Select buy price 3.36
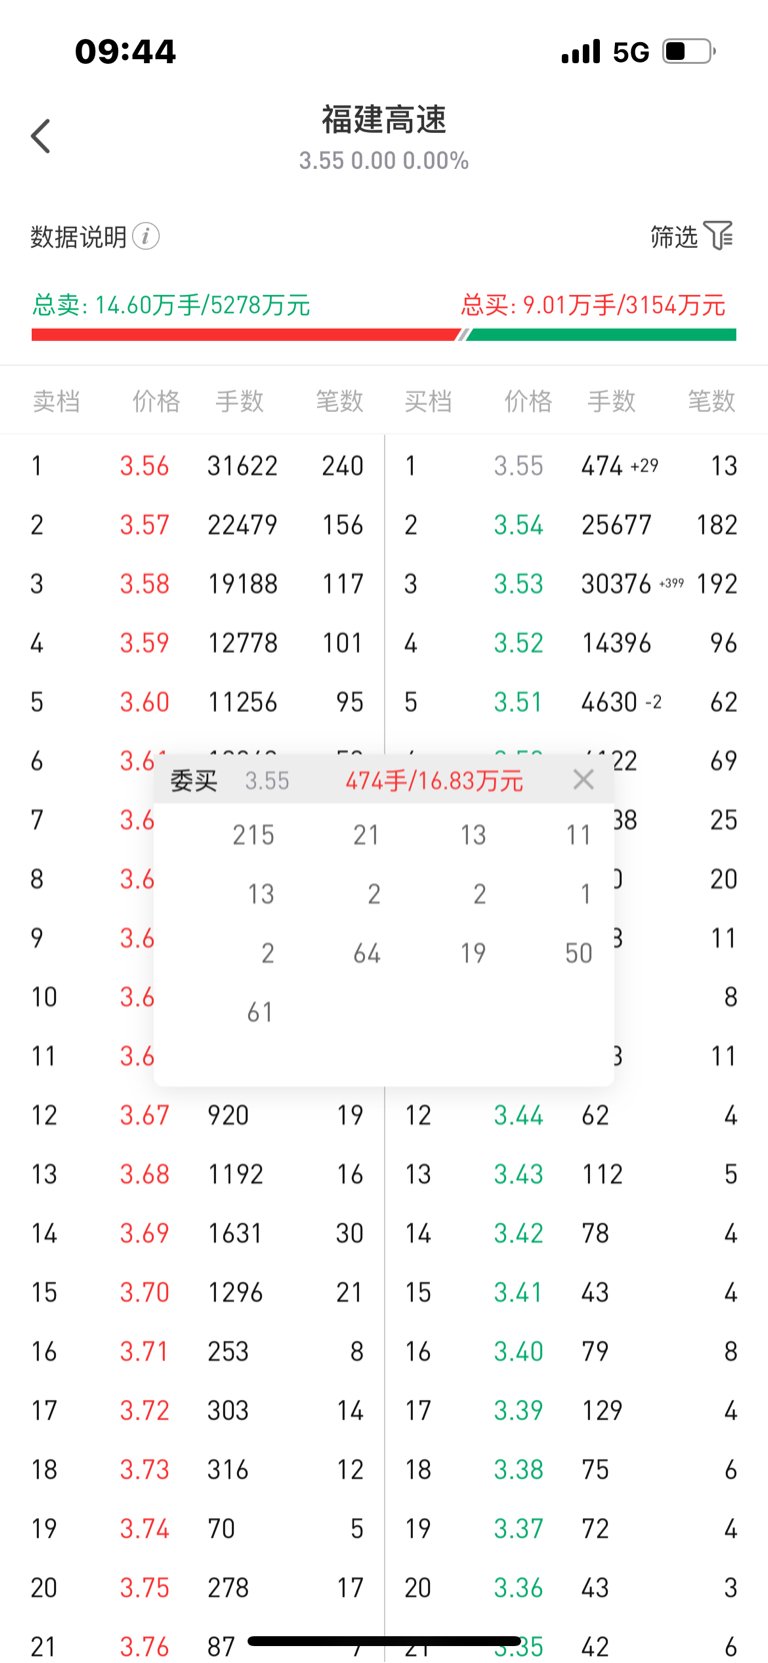Screen dimensions: 768x1663 [x=519, y=1588]
